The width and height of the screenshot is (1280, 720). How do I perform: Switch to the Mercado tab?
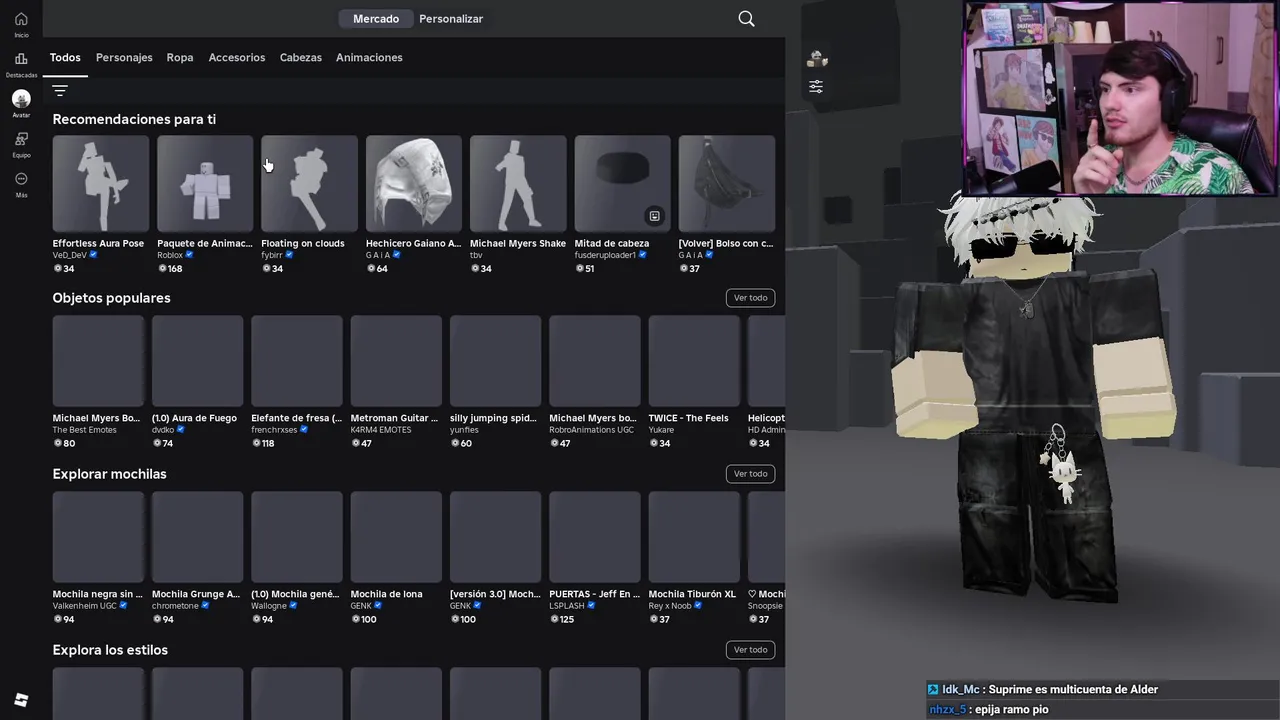[376, 19]
